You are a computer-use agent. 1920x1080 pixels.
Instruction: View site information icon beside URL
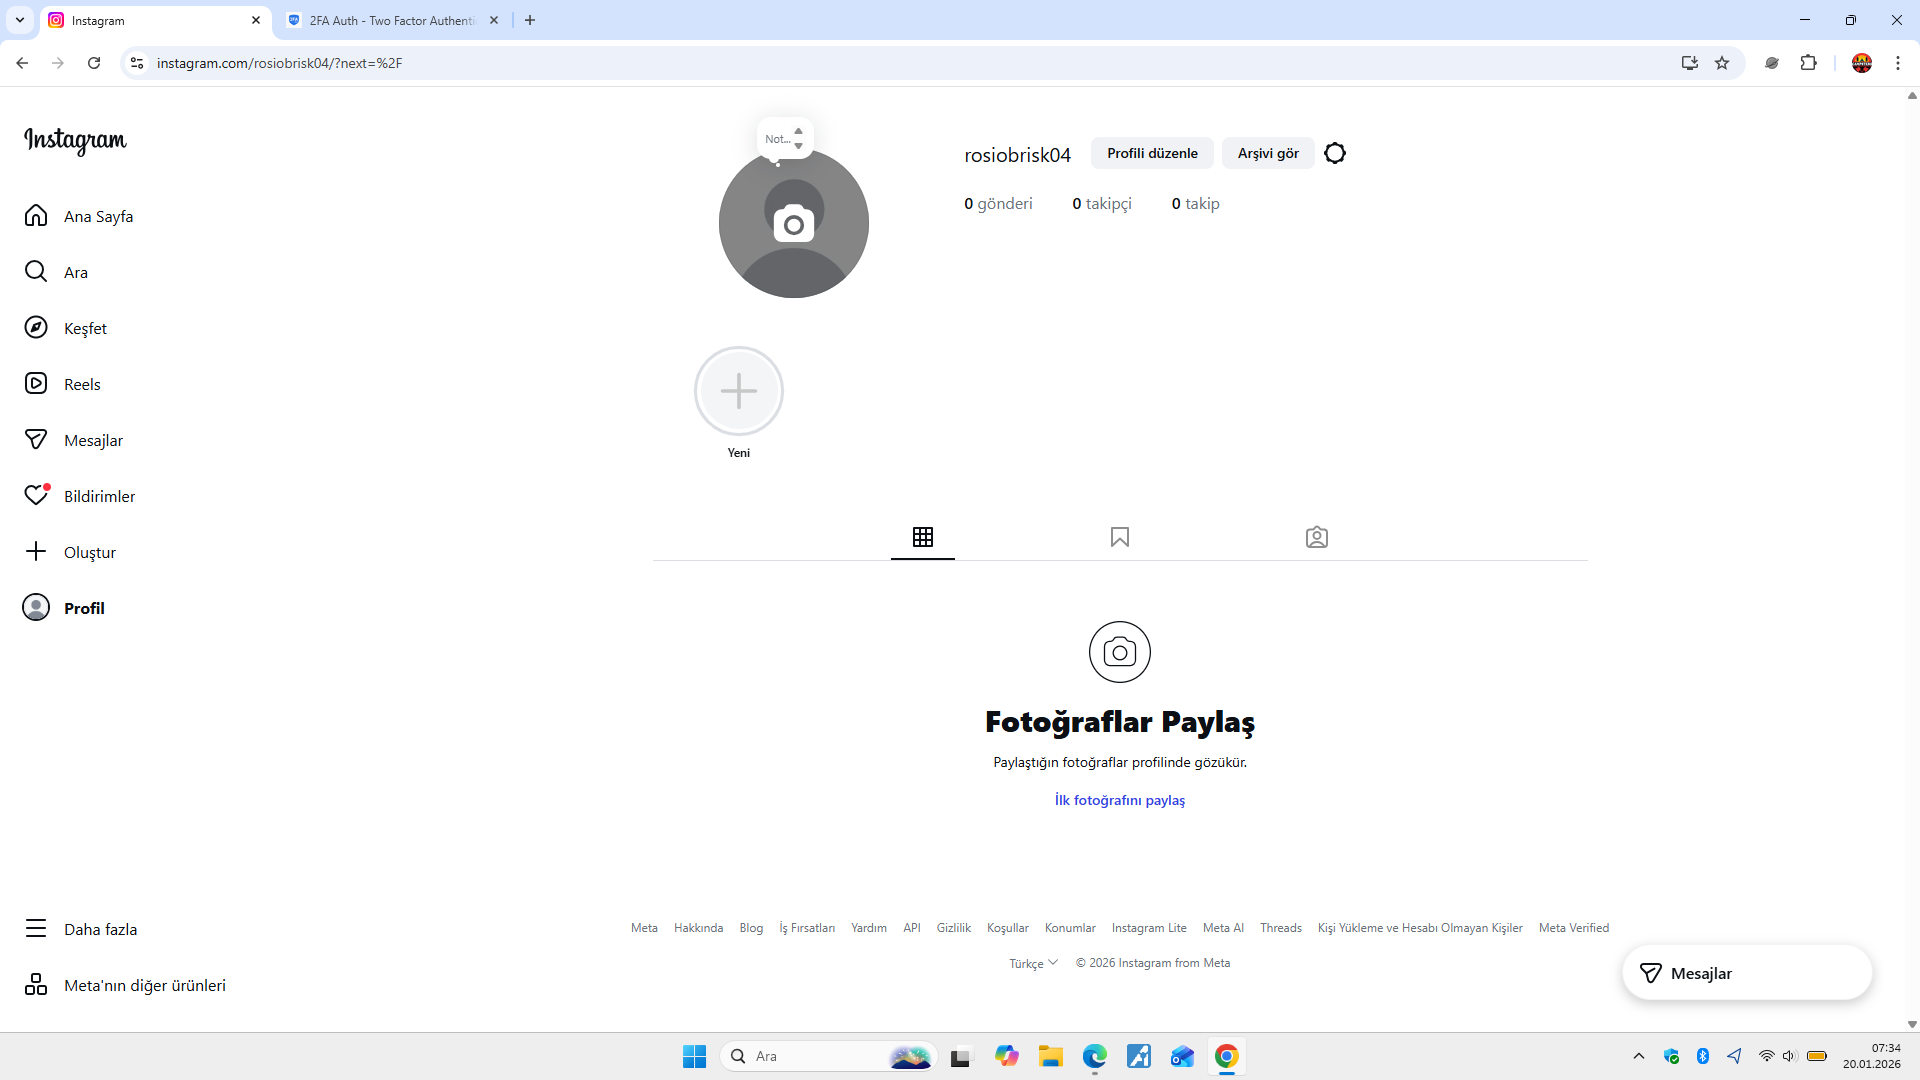tap(137, 63)
